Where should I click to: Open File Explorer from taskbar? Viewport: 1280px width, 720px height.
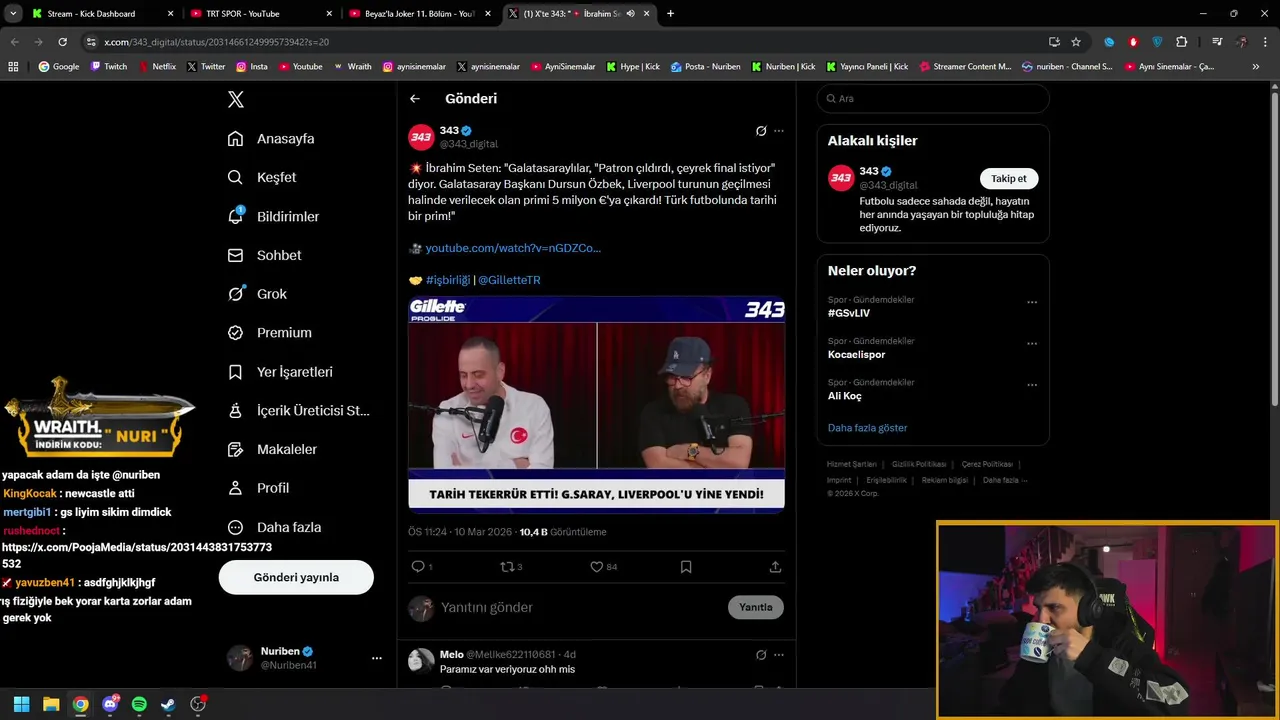pyautogui.click(x=51, y=704)
